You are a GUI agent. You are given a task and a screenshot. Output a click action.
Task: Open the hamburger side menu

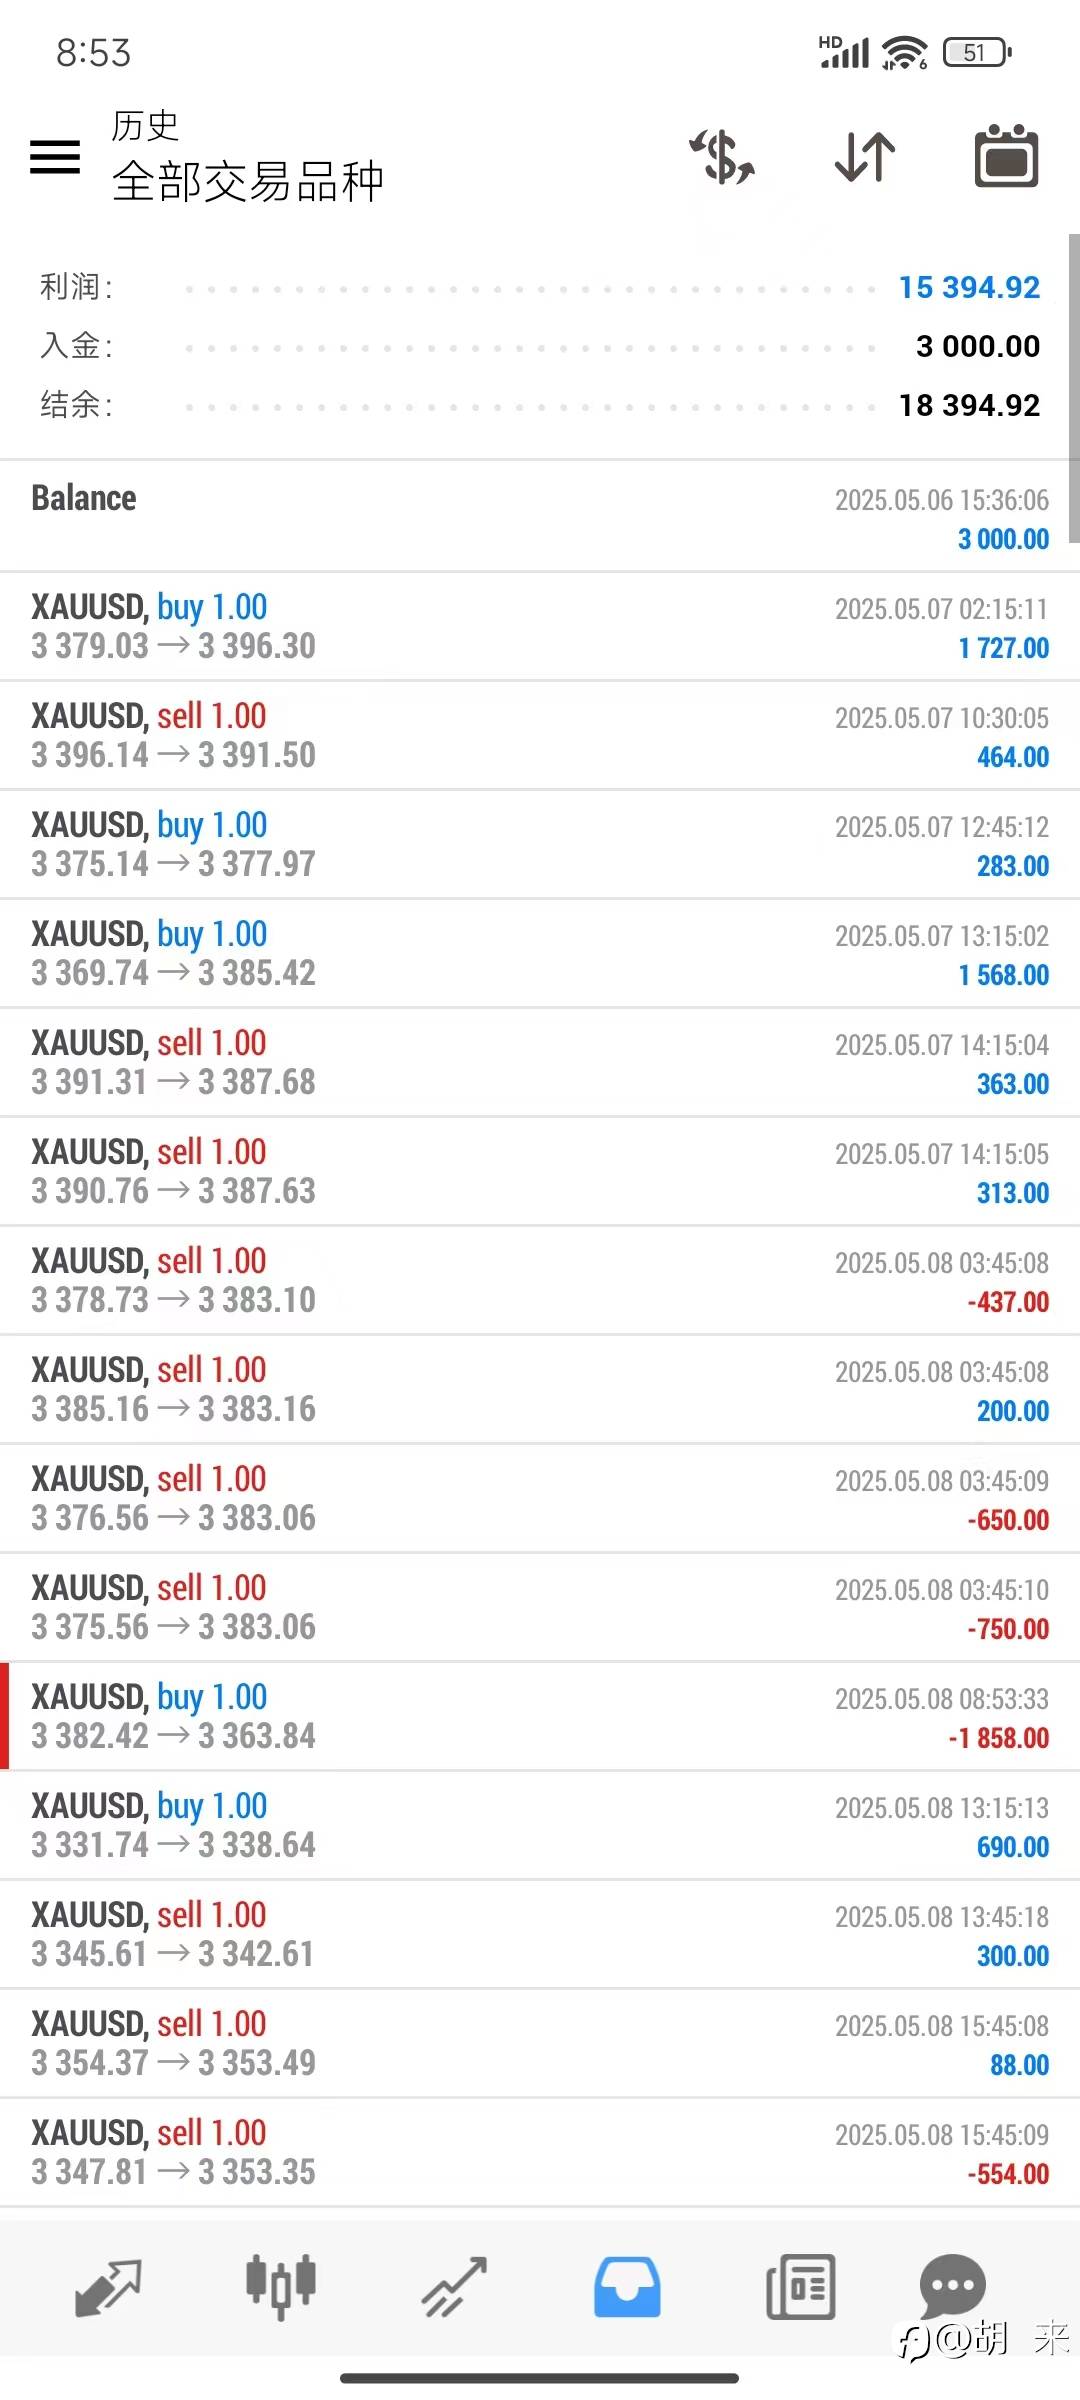coord(55,157)
